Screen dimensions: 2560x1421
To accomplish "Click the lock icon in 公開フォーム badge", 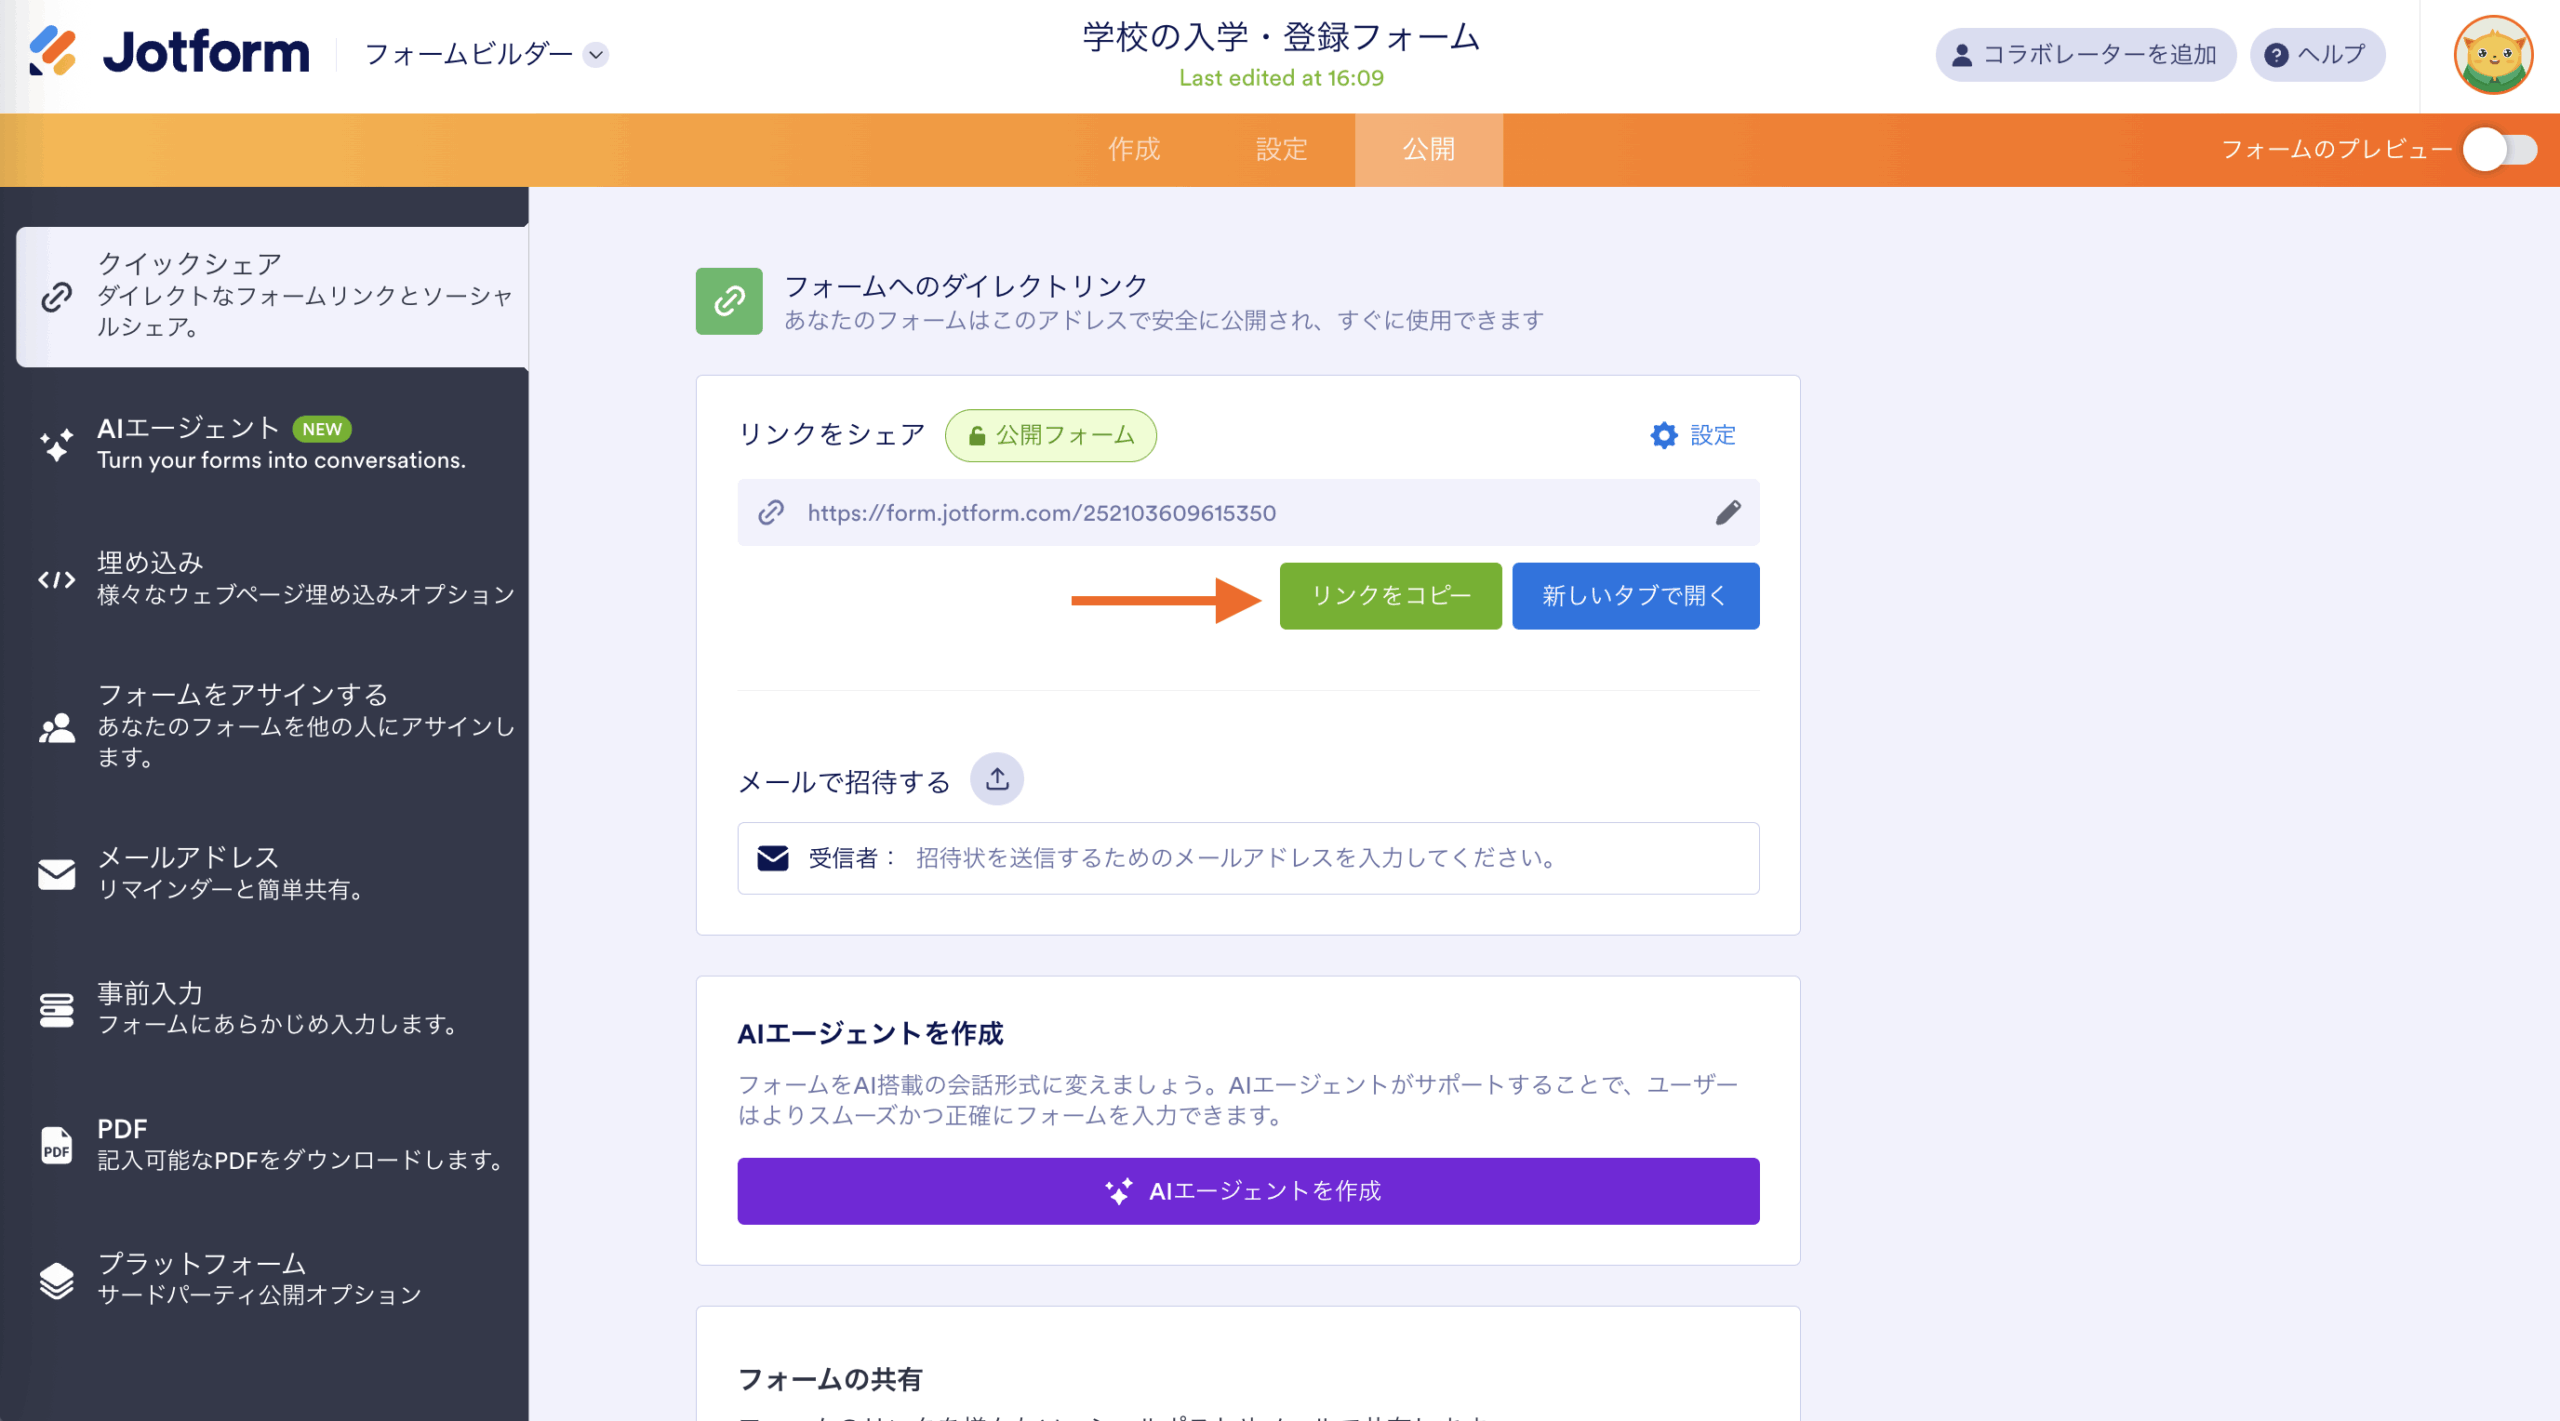I will (977, 435).
